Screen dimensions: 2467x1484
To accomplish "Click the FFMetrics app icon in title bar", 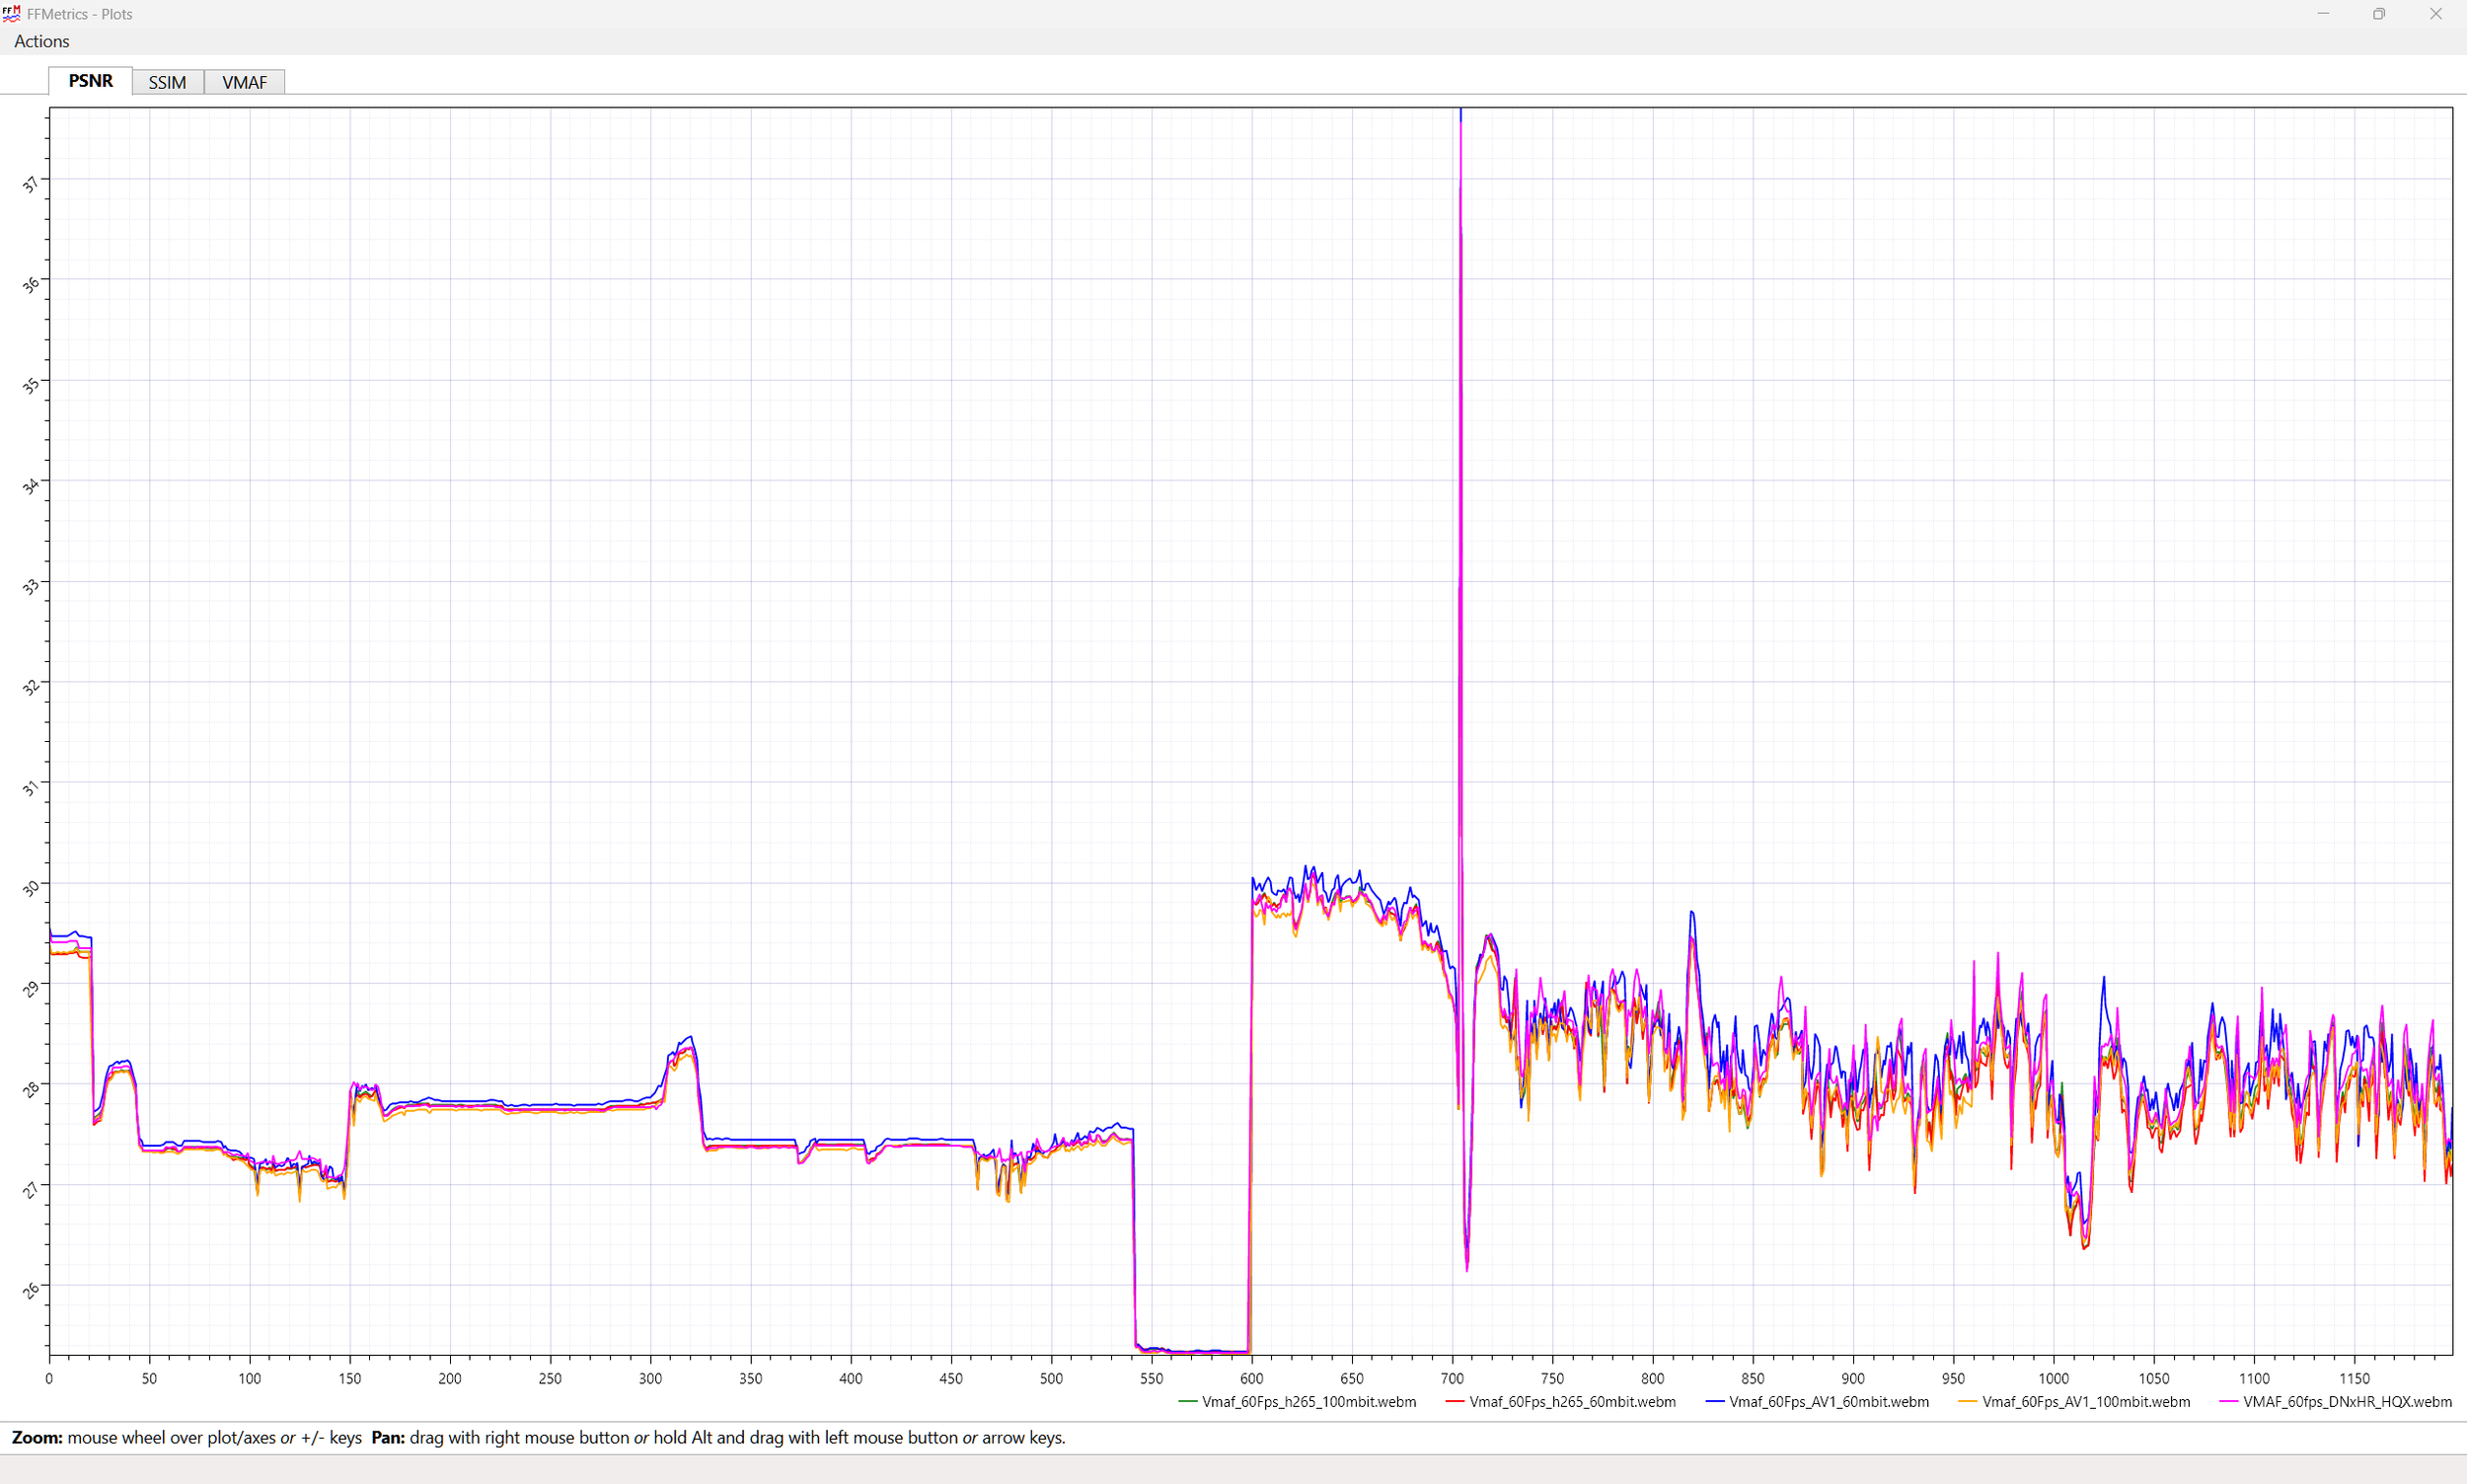I will coord(12,14).
